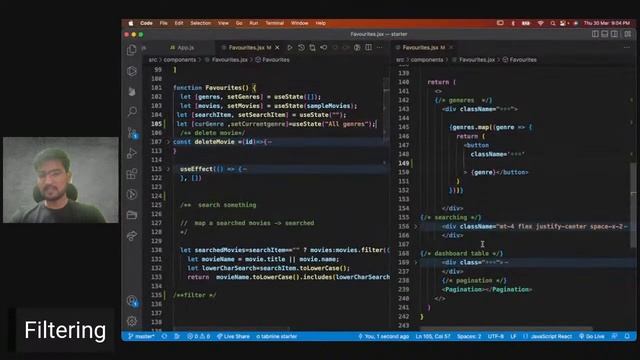Open the Go menu
This screenshot has width=640, height=360.
point(239,23)
